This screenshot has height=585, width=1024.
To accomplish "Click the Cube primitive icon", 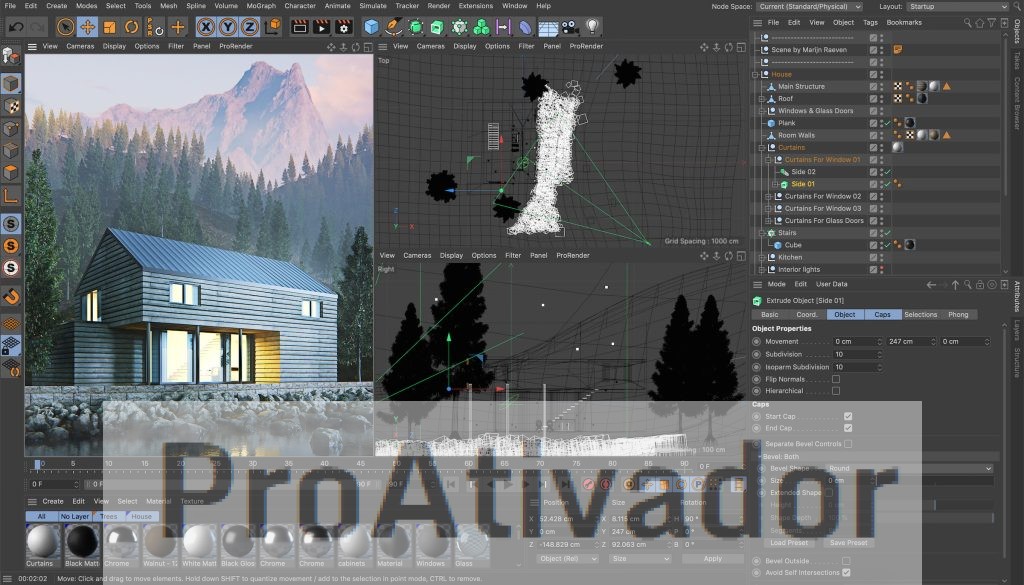I will (x=371, y=28).
